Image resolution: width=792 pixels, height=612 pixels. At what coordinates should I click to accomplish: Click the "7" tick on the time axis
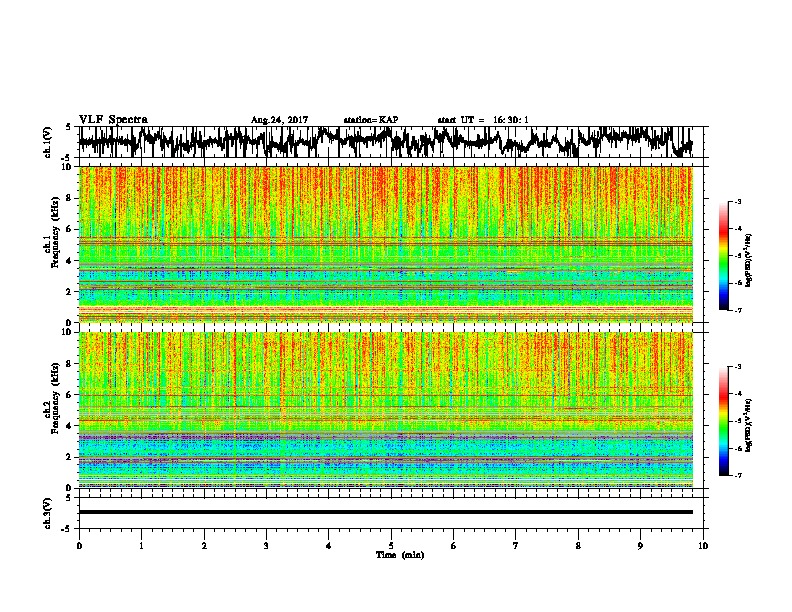(516, 546)
